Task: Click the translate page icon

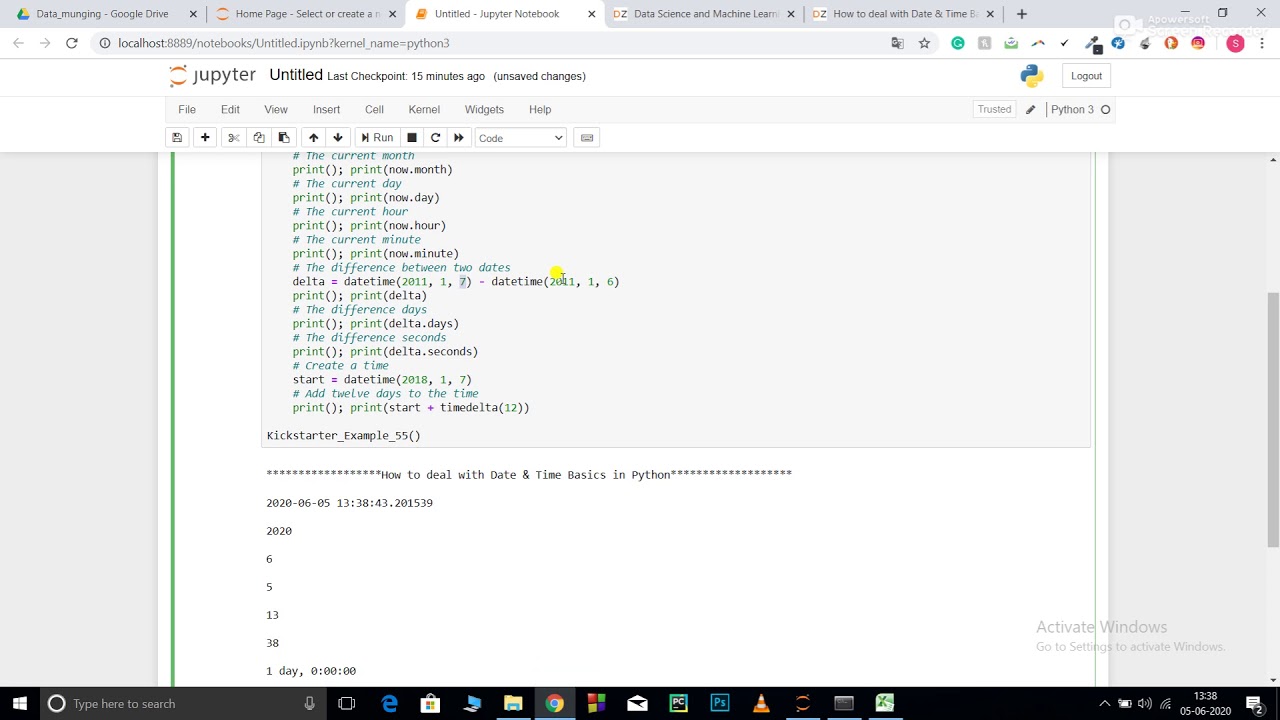Action: tap(897, 43)
